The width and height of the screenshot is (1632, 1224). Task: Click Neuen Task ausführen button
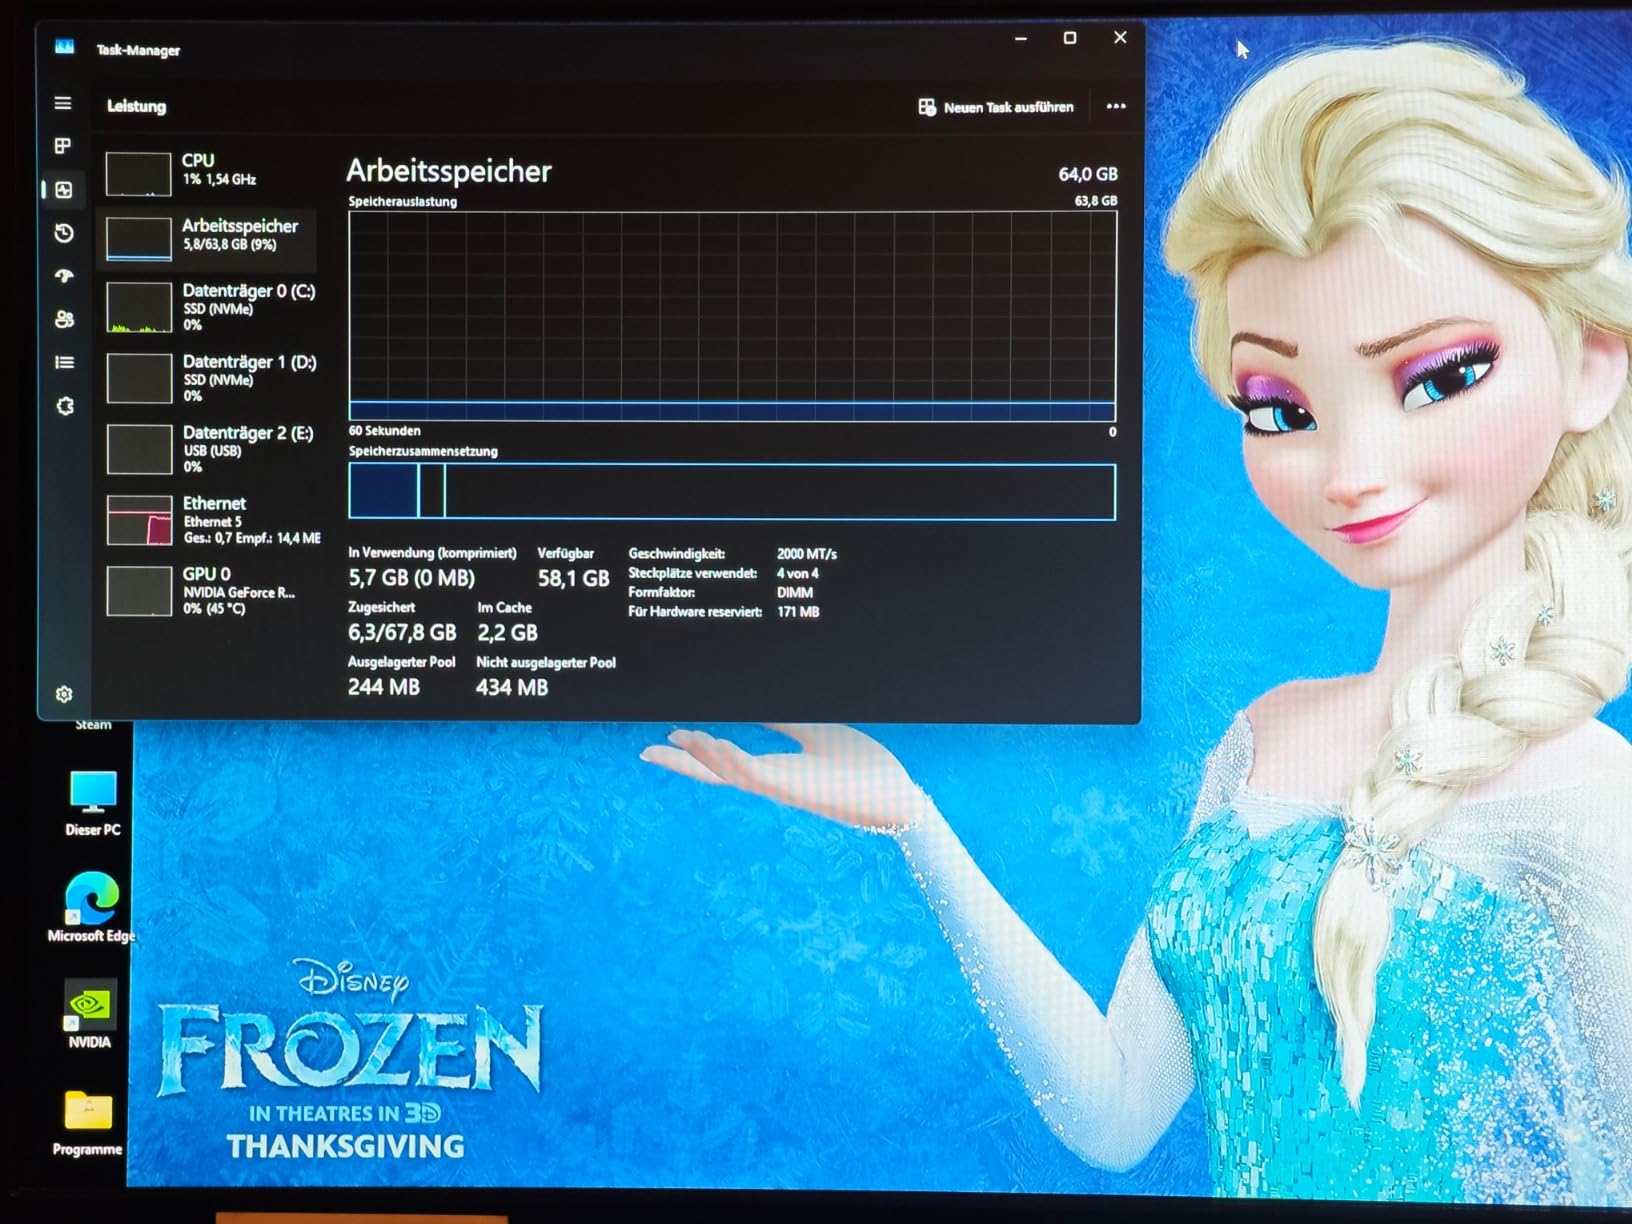click(996, 107)
